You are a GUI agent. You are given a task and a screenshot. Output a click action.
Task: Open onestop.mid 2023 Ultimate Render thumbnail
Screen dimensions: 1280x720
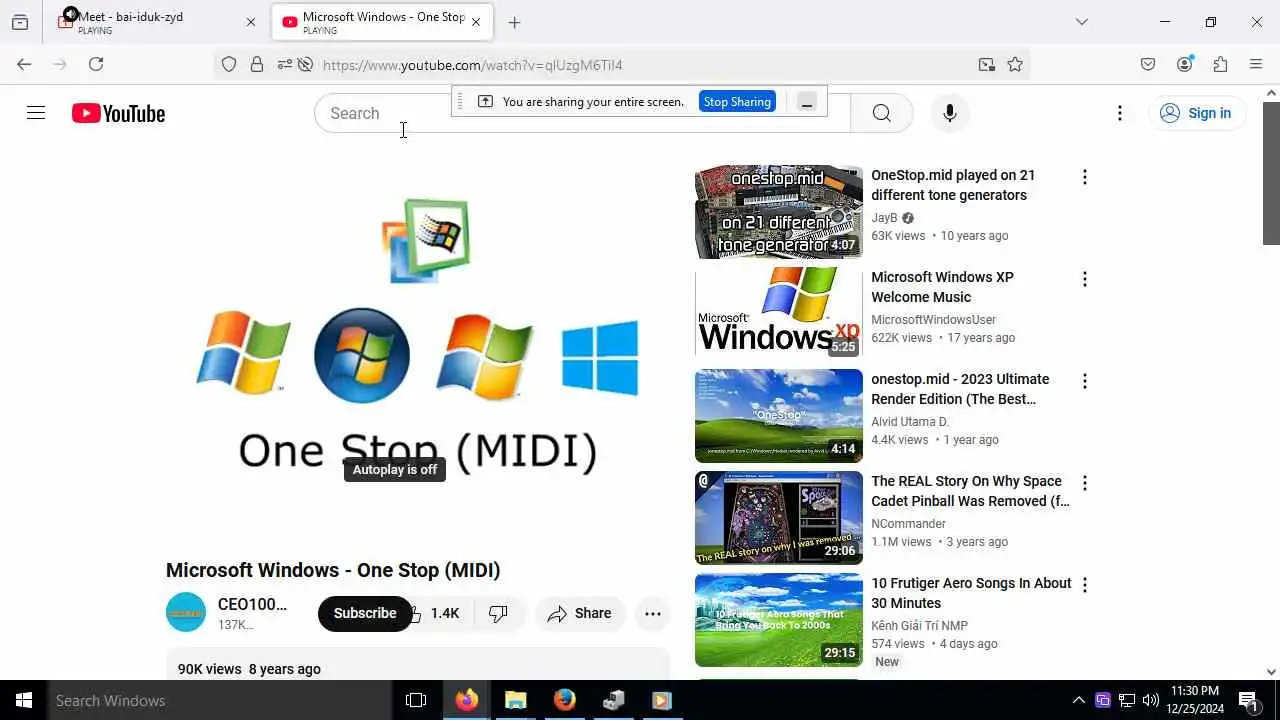coord(779,416)
